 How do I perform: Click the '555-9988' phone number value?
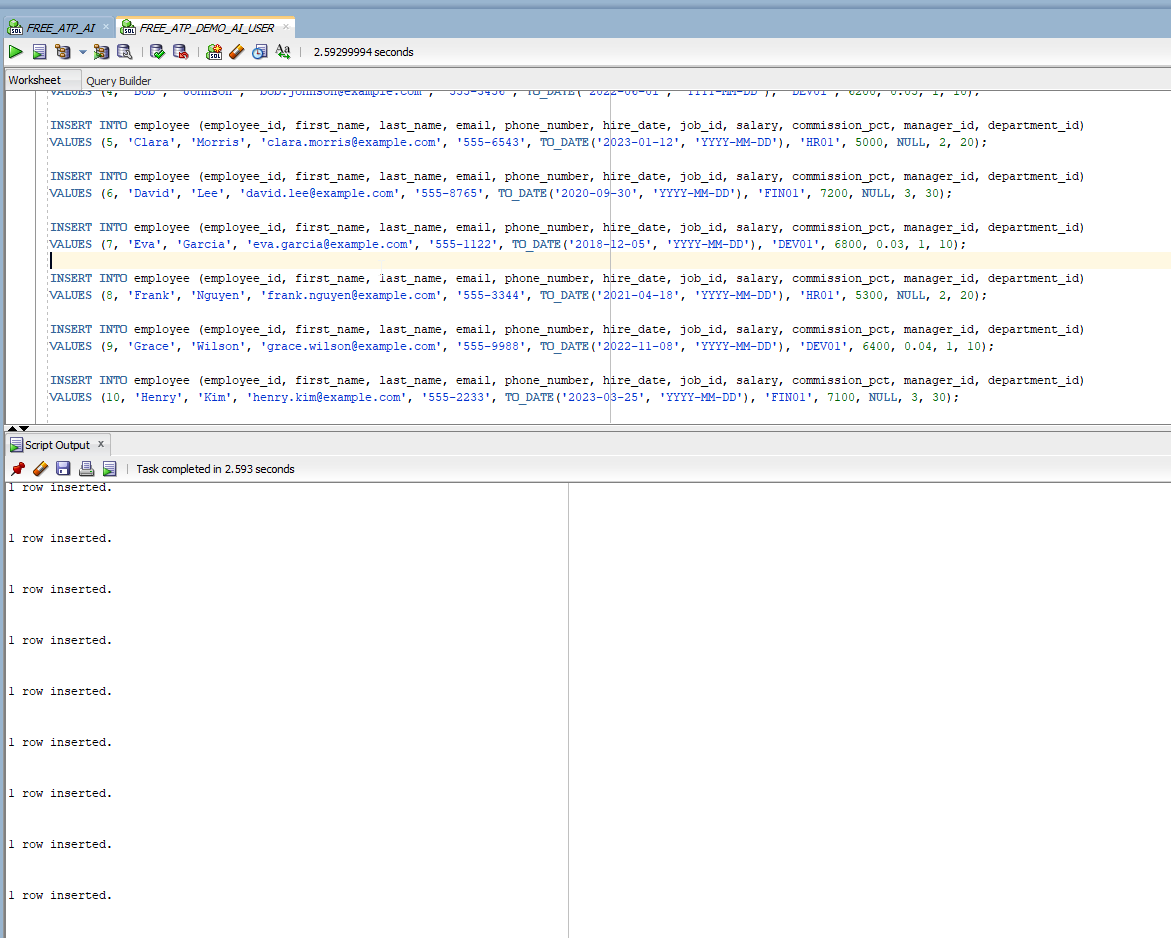pyautogui.click(x=491, y=346)
